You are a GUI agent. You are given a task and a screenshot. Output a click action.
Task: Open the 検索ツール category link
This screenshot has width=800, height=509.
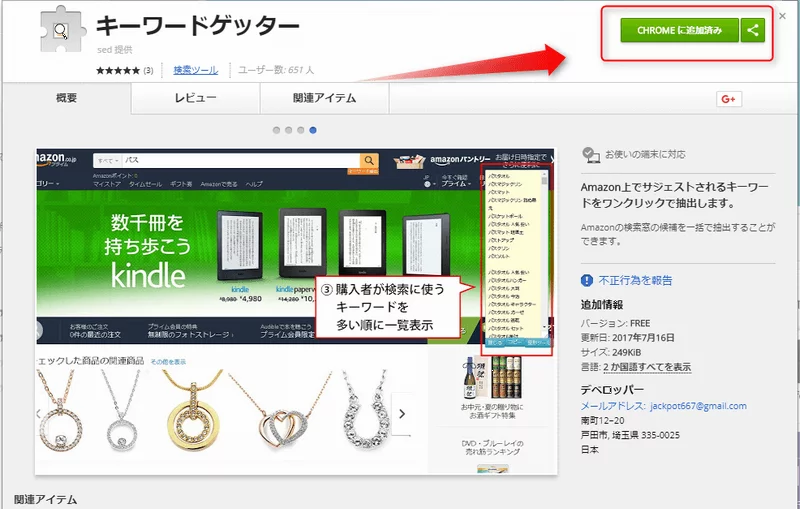click(195, 70)
